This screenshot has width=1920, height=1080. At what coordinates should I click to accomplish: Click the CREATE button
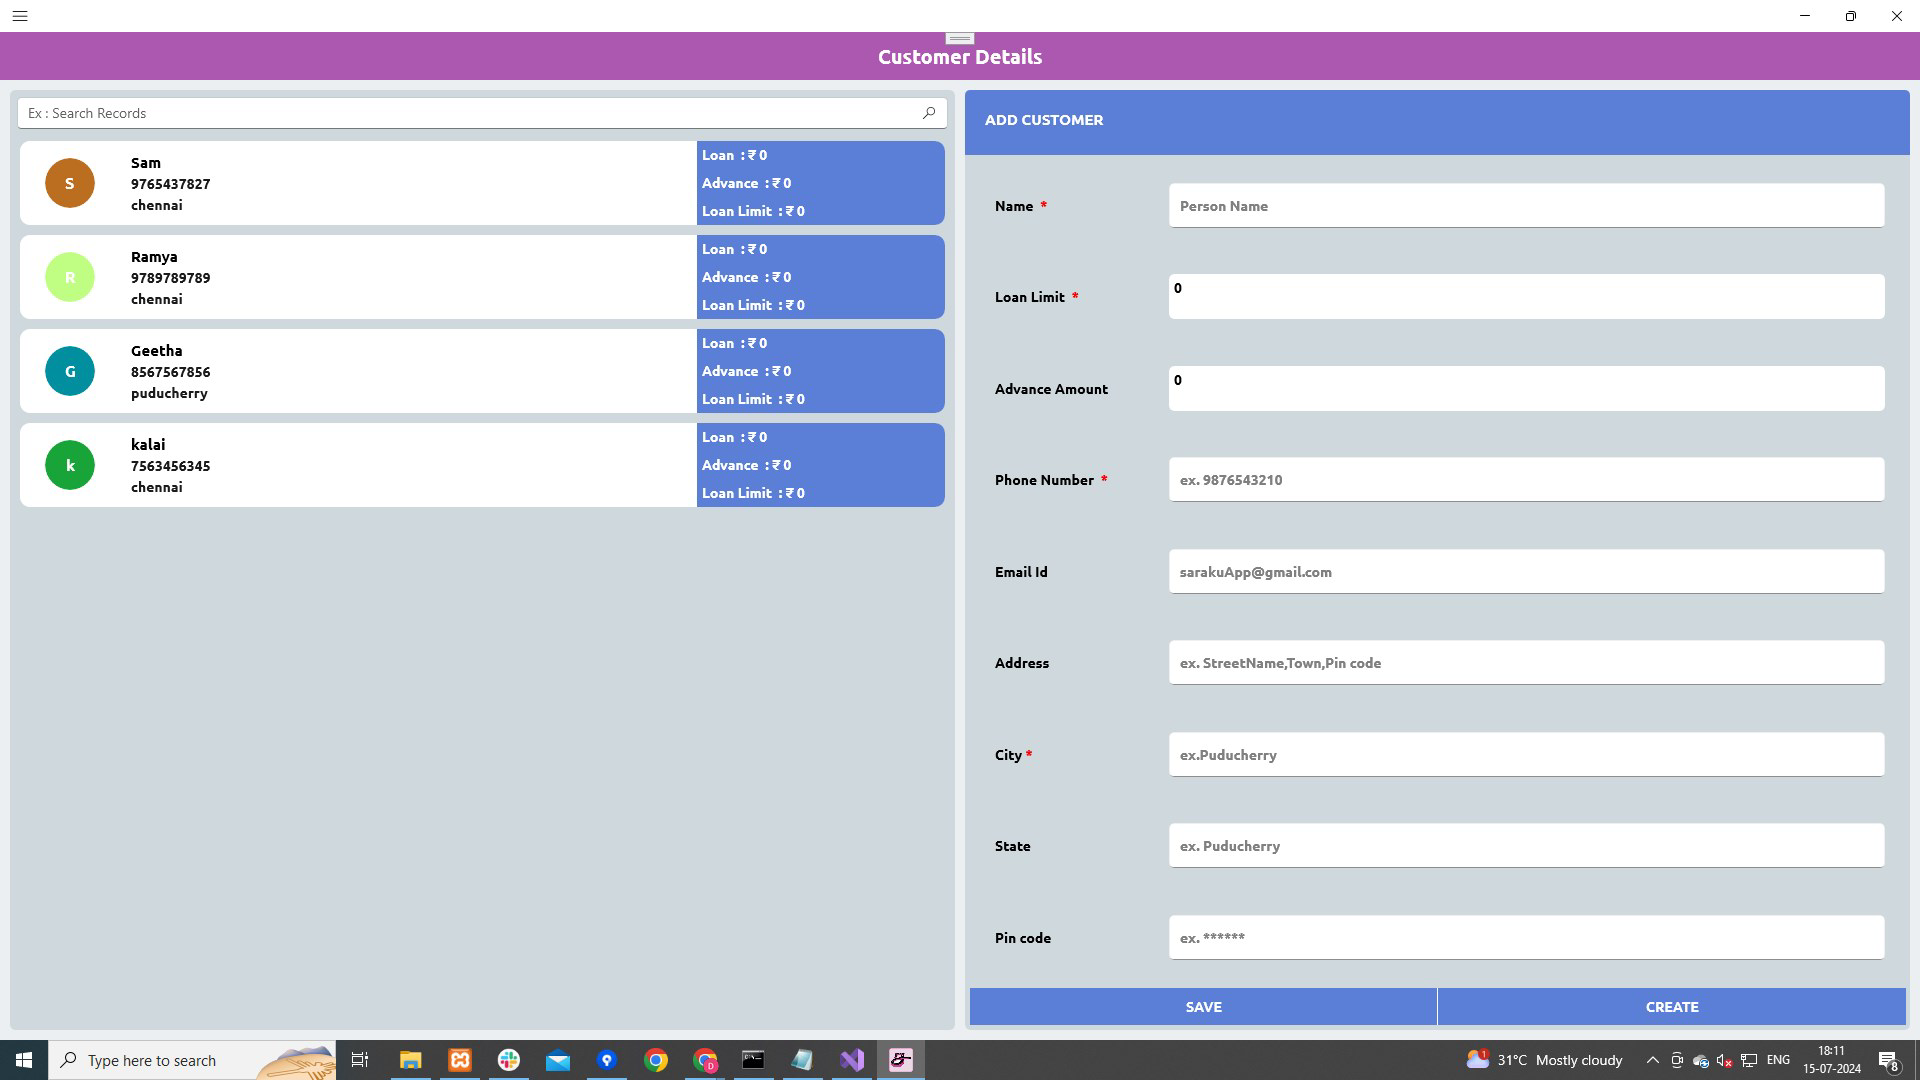(1671, 1006)
